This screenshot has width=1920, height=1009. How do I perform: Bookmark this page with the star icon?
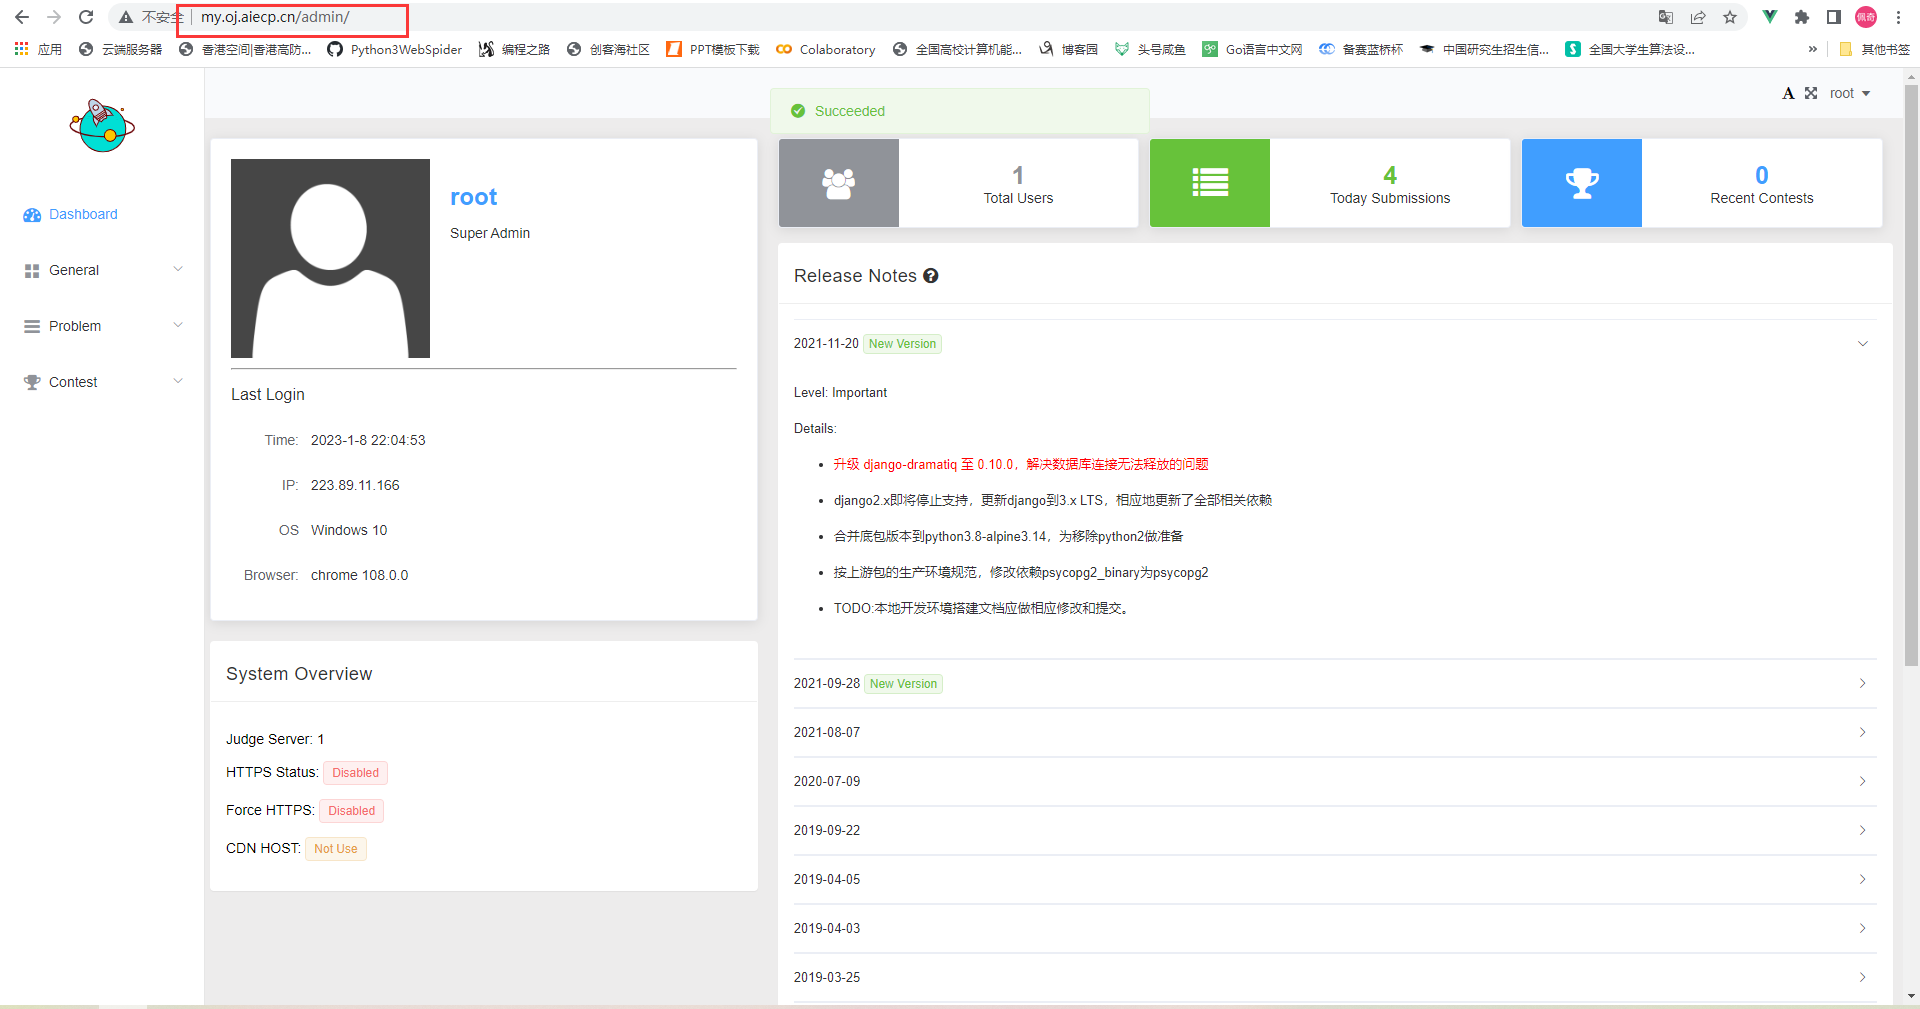click(1730, 17)
